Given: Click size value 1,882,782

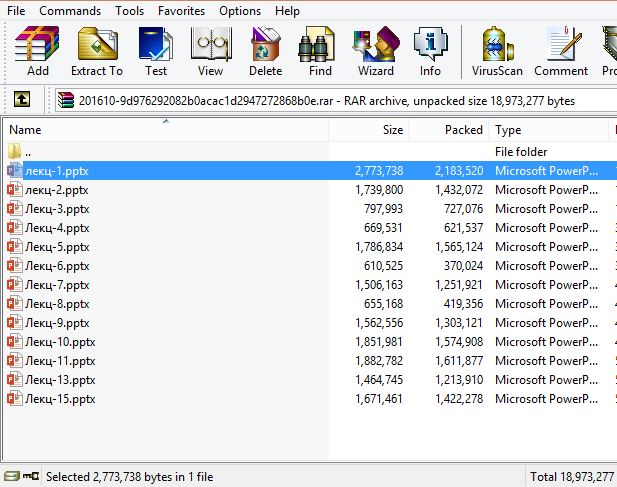Looking at the screenshot, I should coord(379,361).
